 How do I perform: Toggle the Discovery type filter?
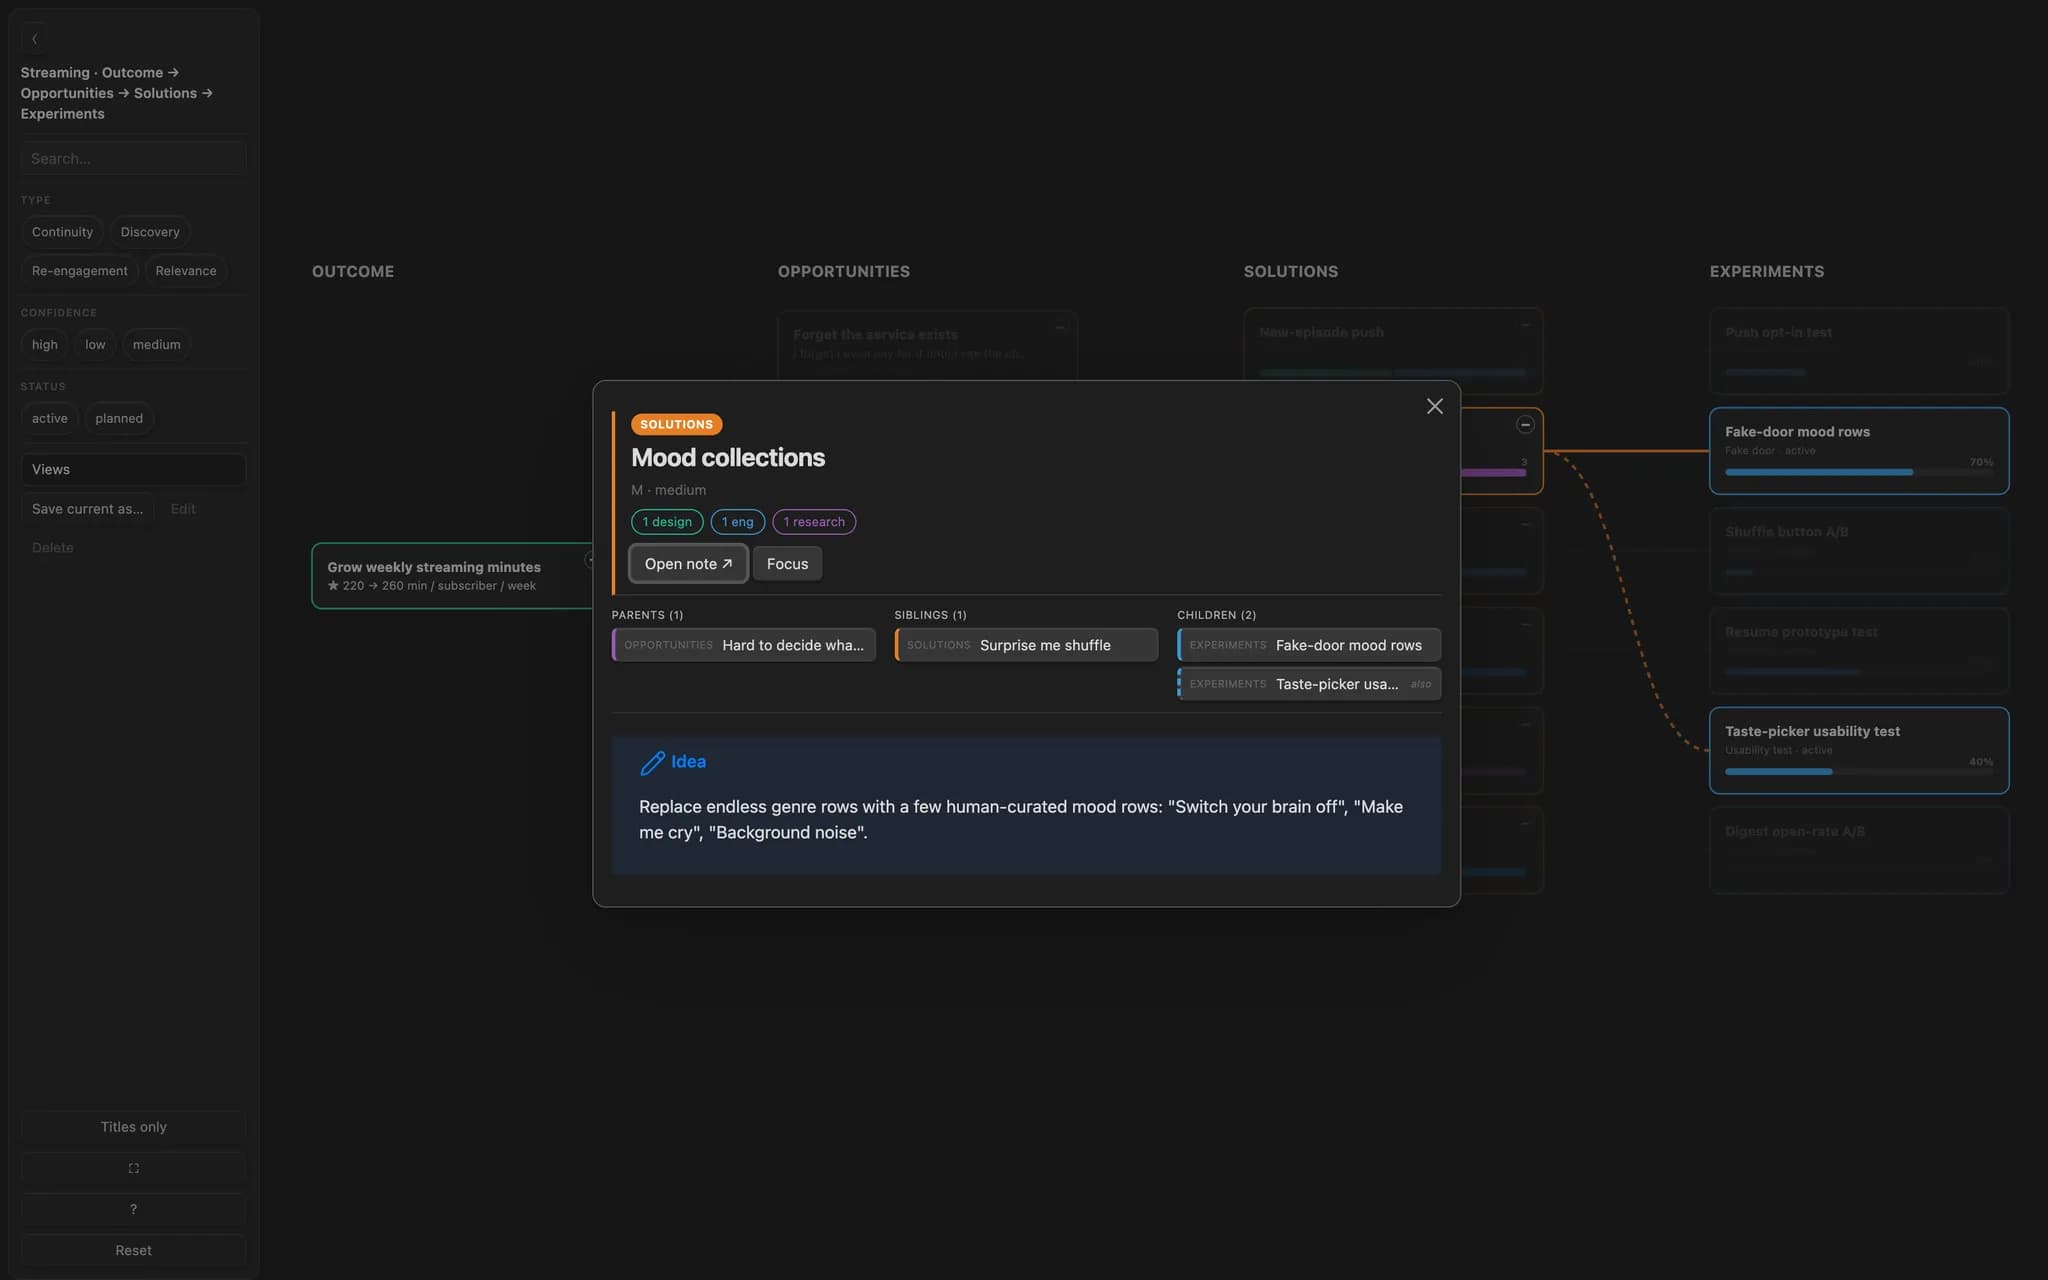tap(150, 232)
